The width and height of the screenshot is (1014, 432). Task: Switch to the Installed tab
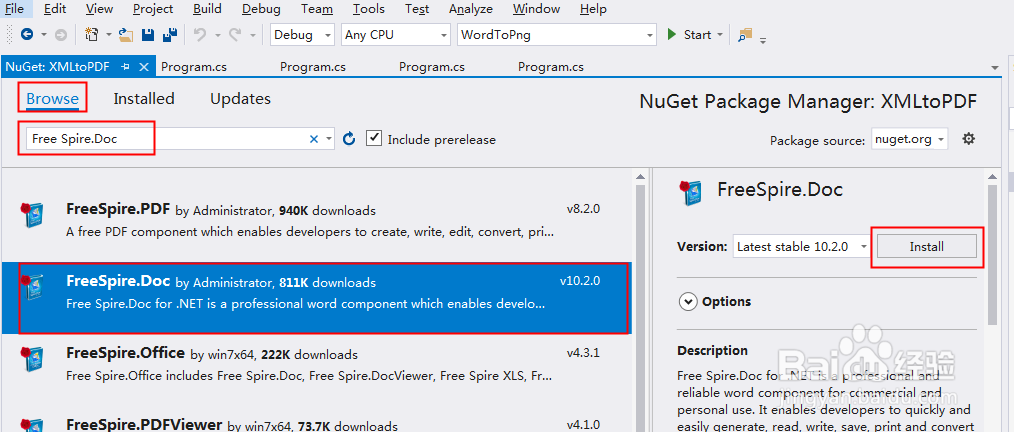[x=144, y=99]
